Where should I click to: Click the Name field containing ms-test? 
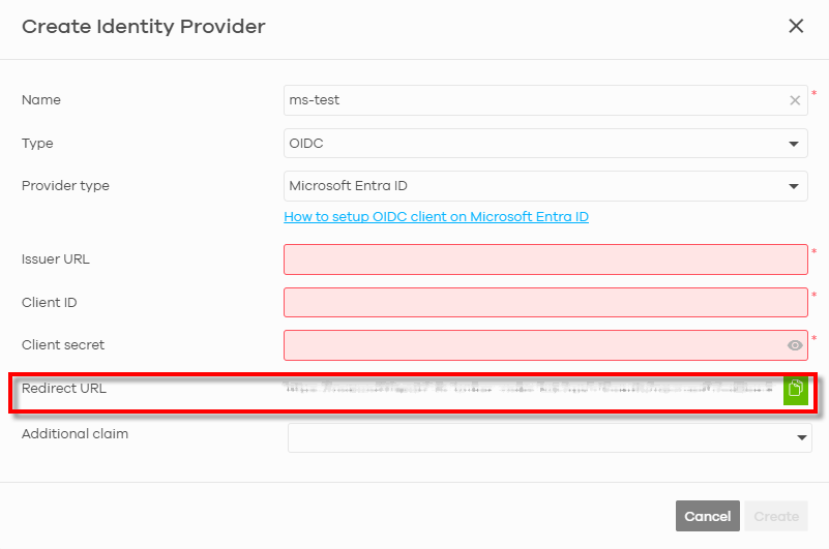[545, 100]
